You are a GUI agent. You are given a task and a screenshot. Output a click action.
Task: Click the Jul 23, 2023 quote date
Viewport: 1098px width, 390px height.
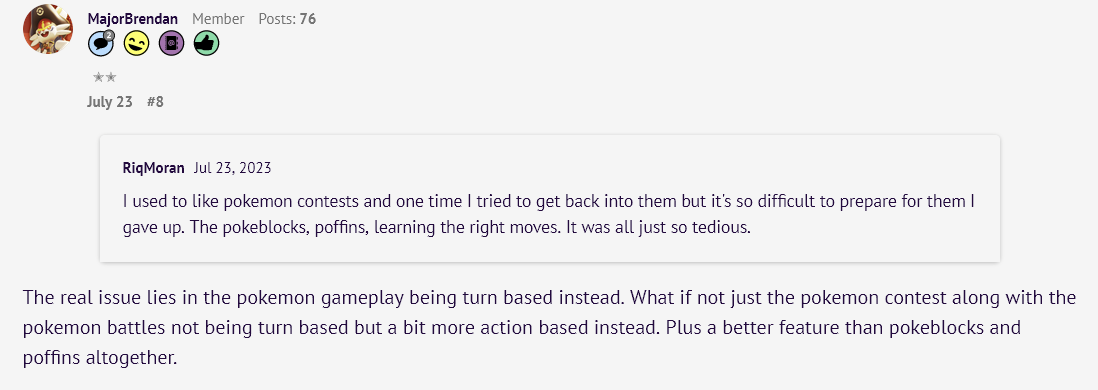(232, 168)
